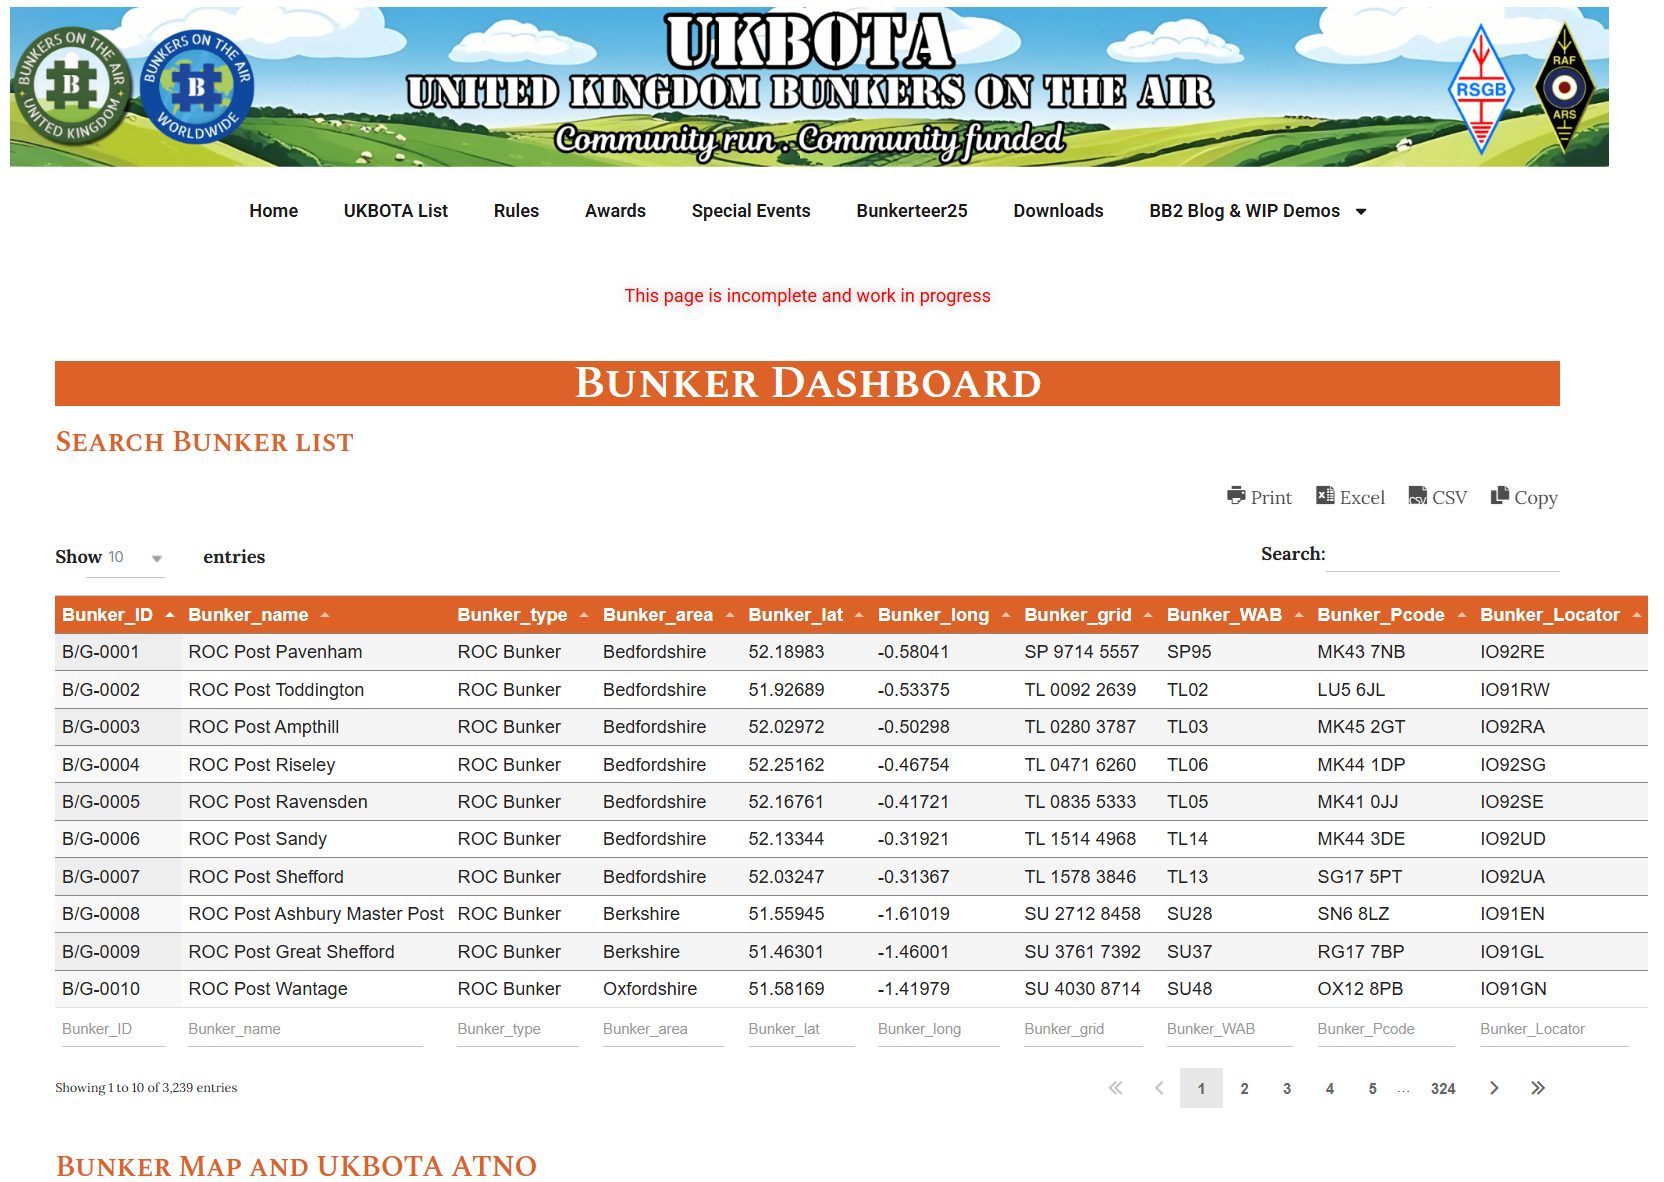Open the Awards page
The image size is (1664, 1182).
pyautogui.click(x=615, y=211)
